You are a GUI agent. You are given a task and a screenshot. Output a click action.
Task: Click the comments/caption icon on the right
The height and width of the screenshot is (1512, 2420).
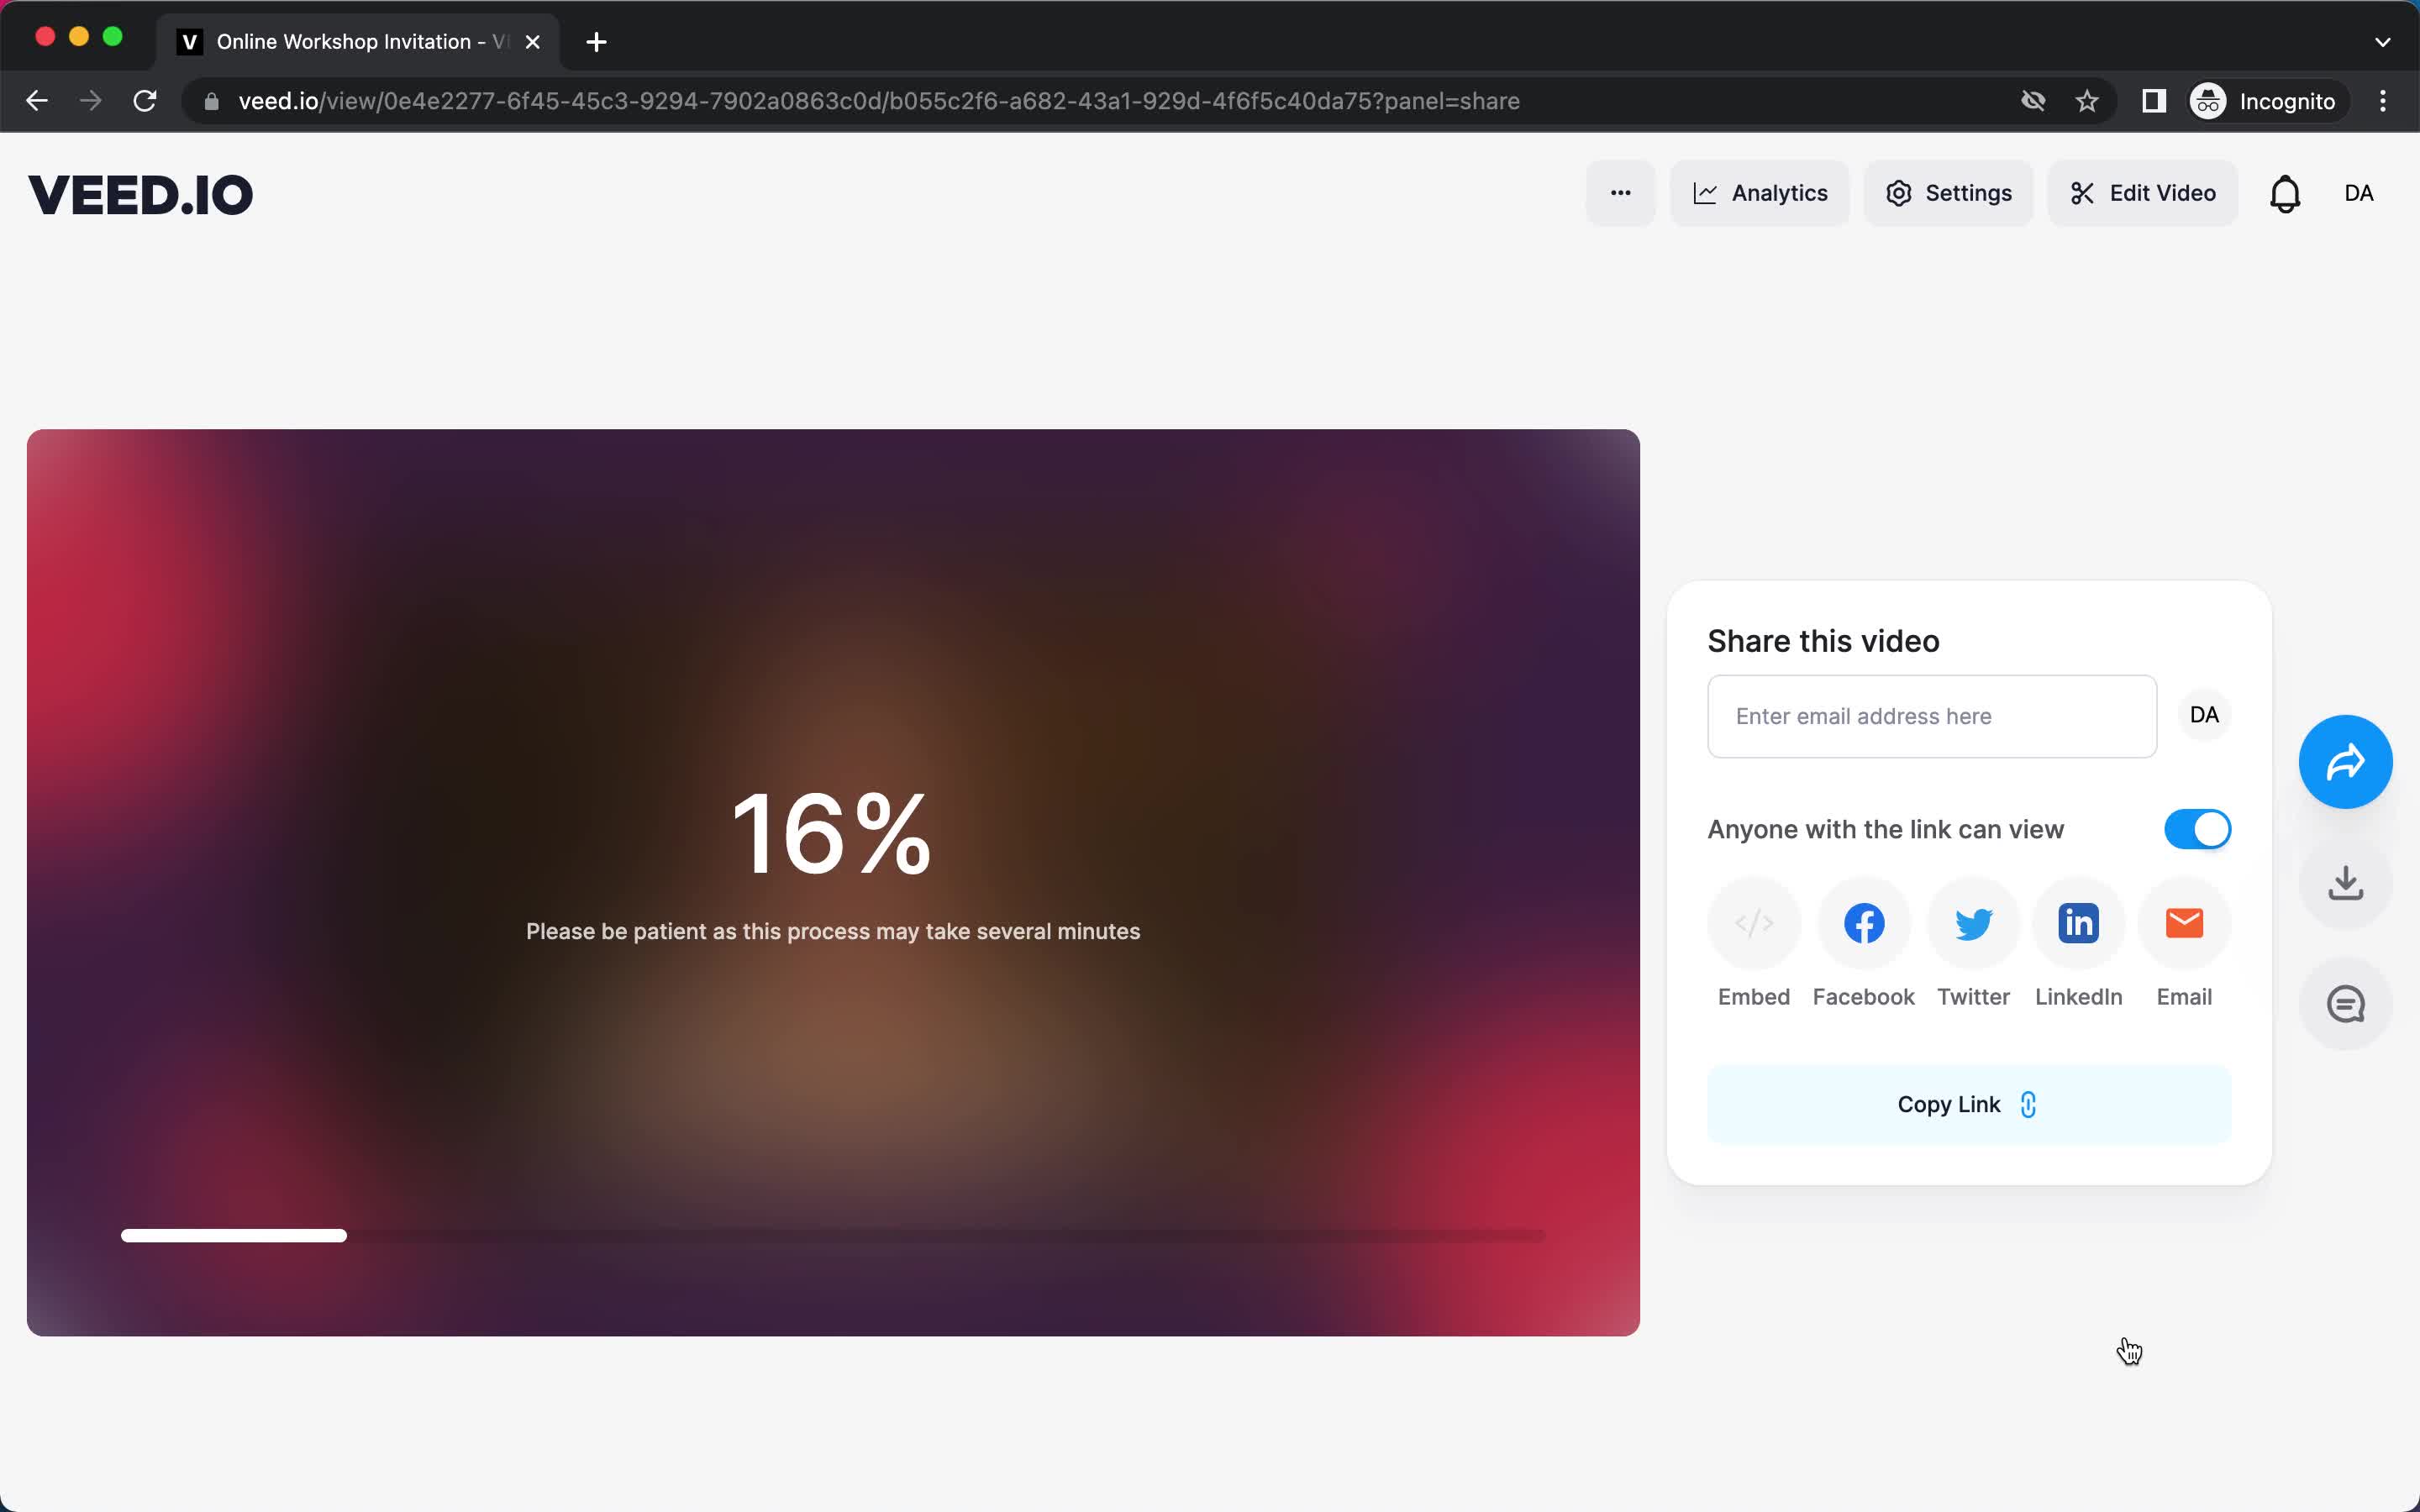2347,1003
